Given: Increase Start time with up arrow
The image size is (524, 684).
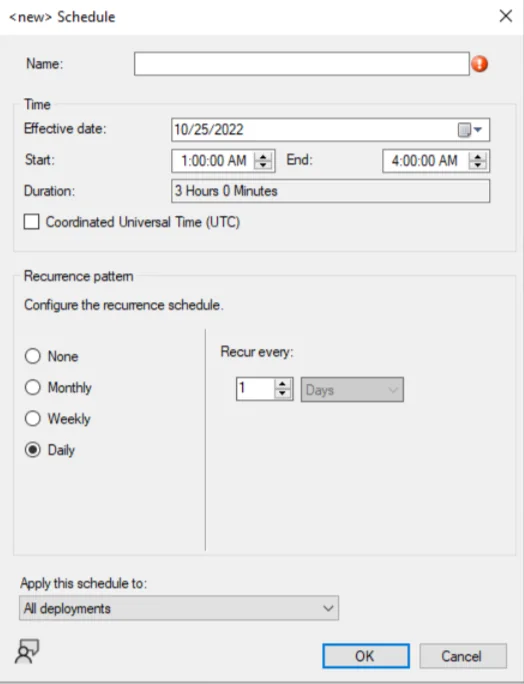Looking at the screenshot, I should (263, 157).
